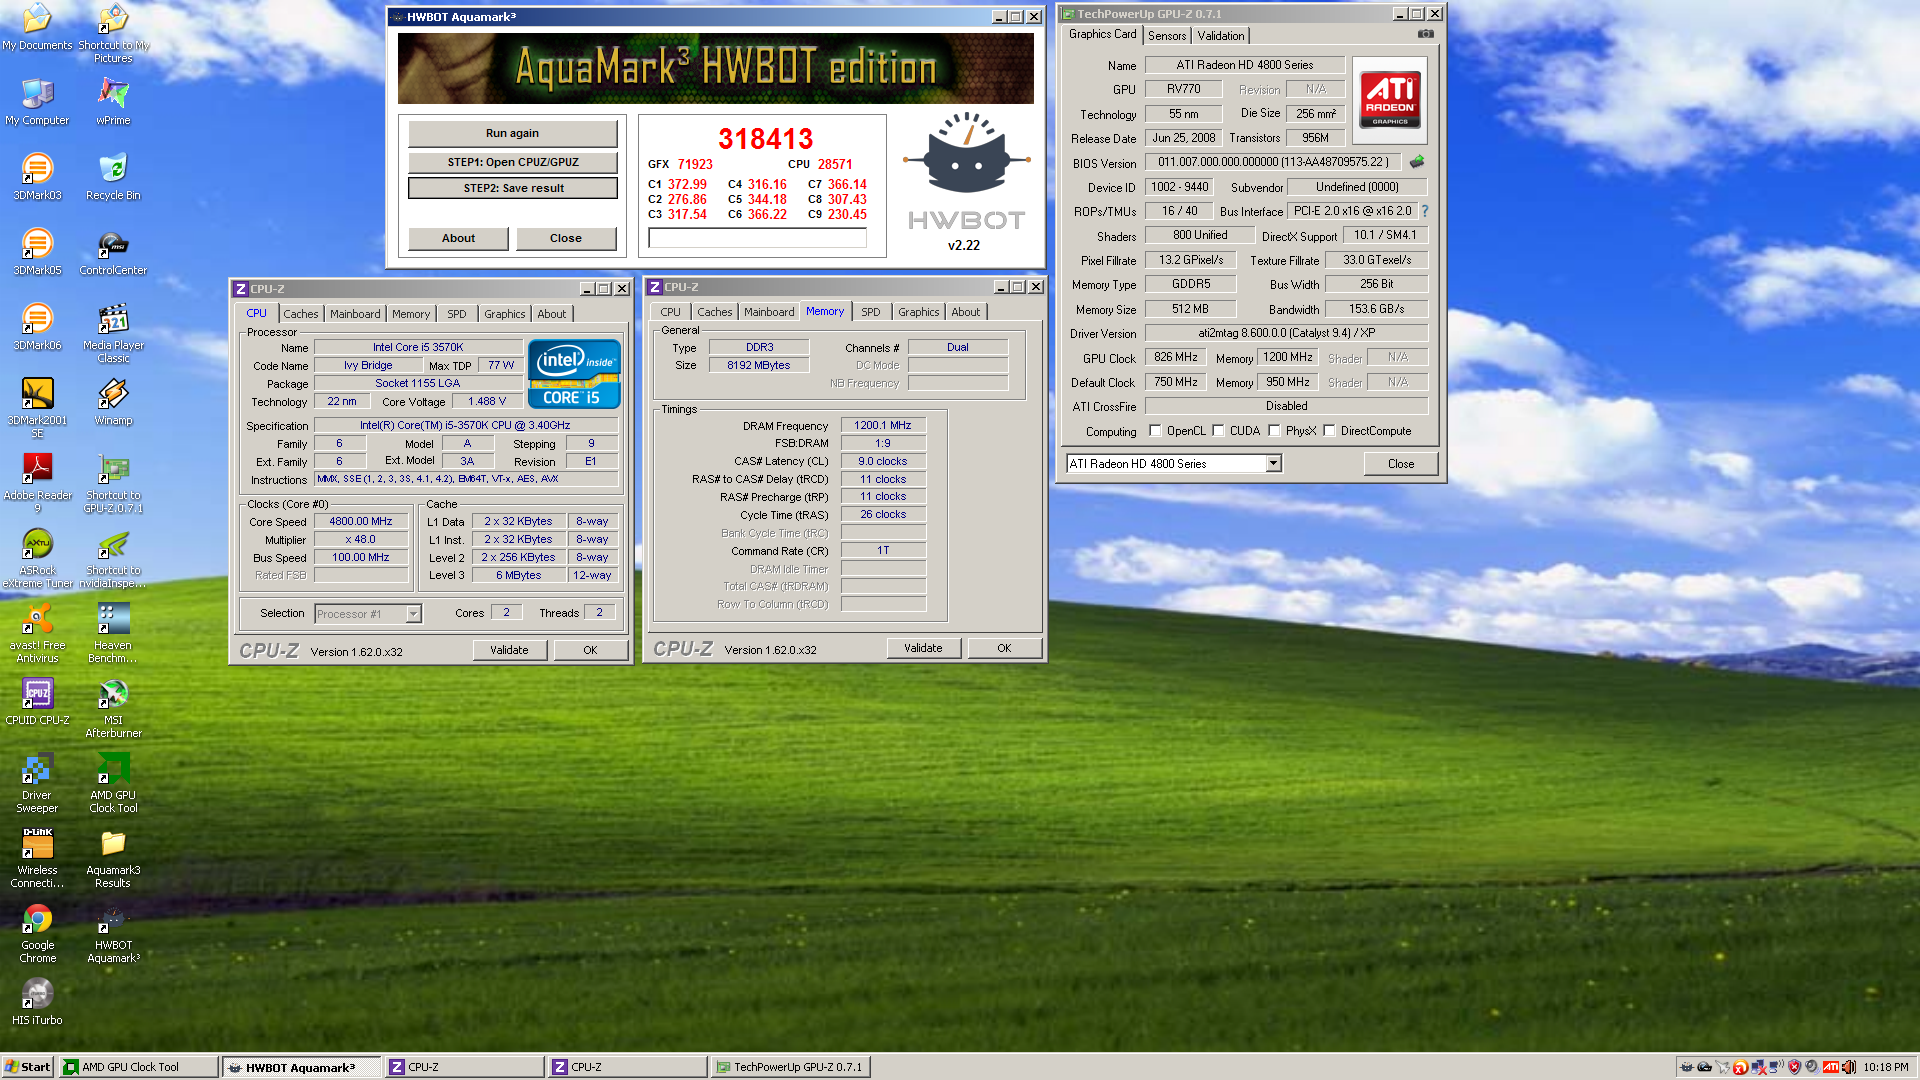This screenshot has height=1080, width=1920.
Task: Launch 3DMark05 desktop shortcut
Action: [37, 251]
